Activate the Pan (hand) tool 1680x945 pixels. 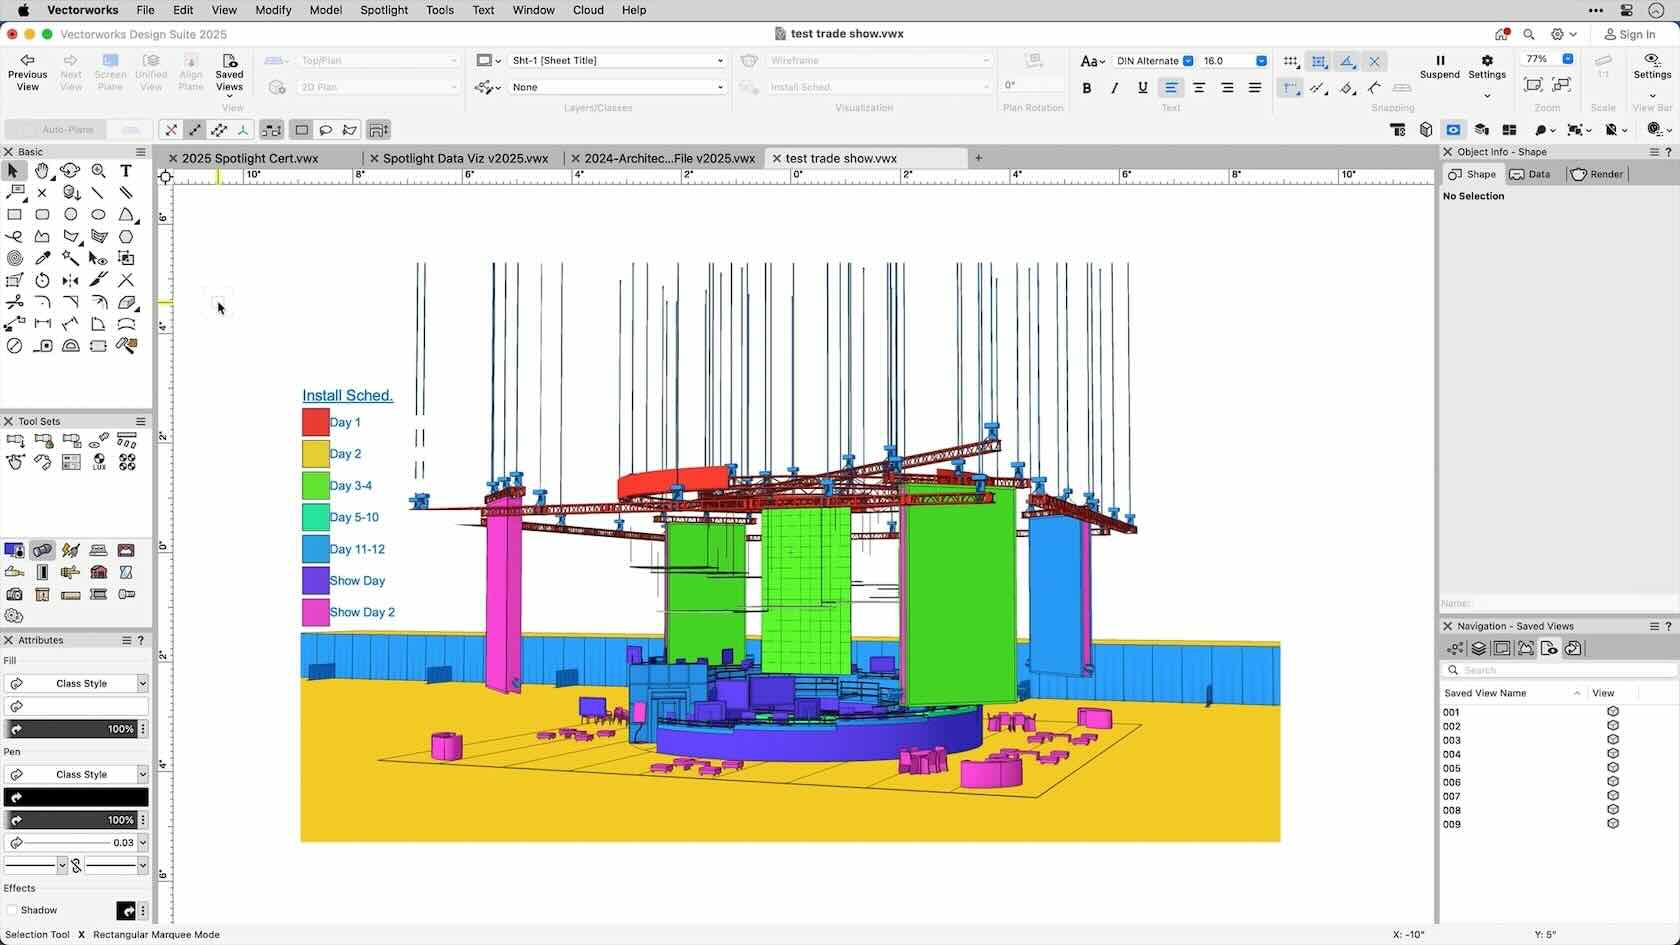[x=42, y=171]
